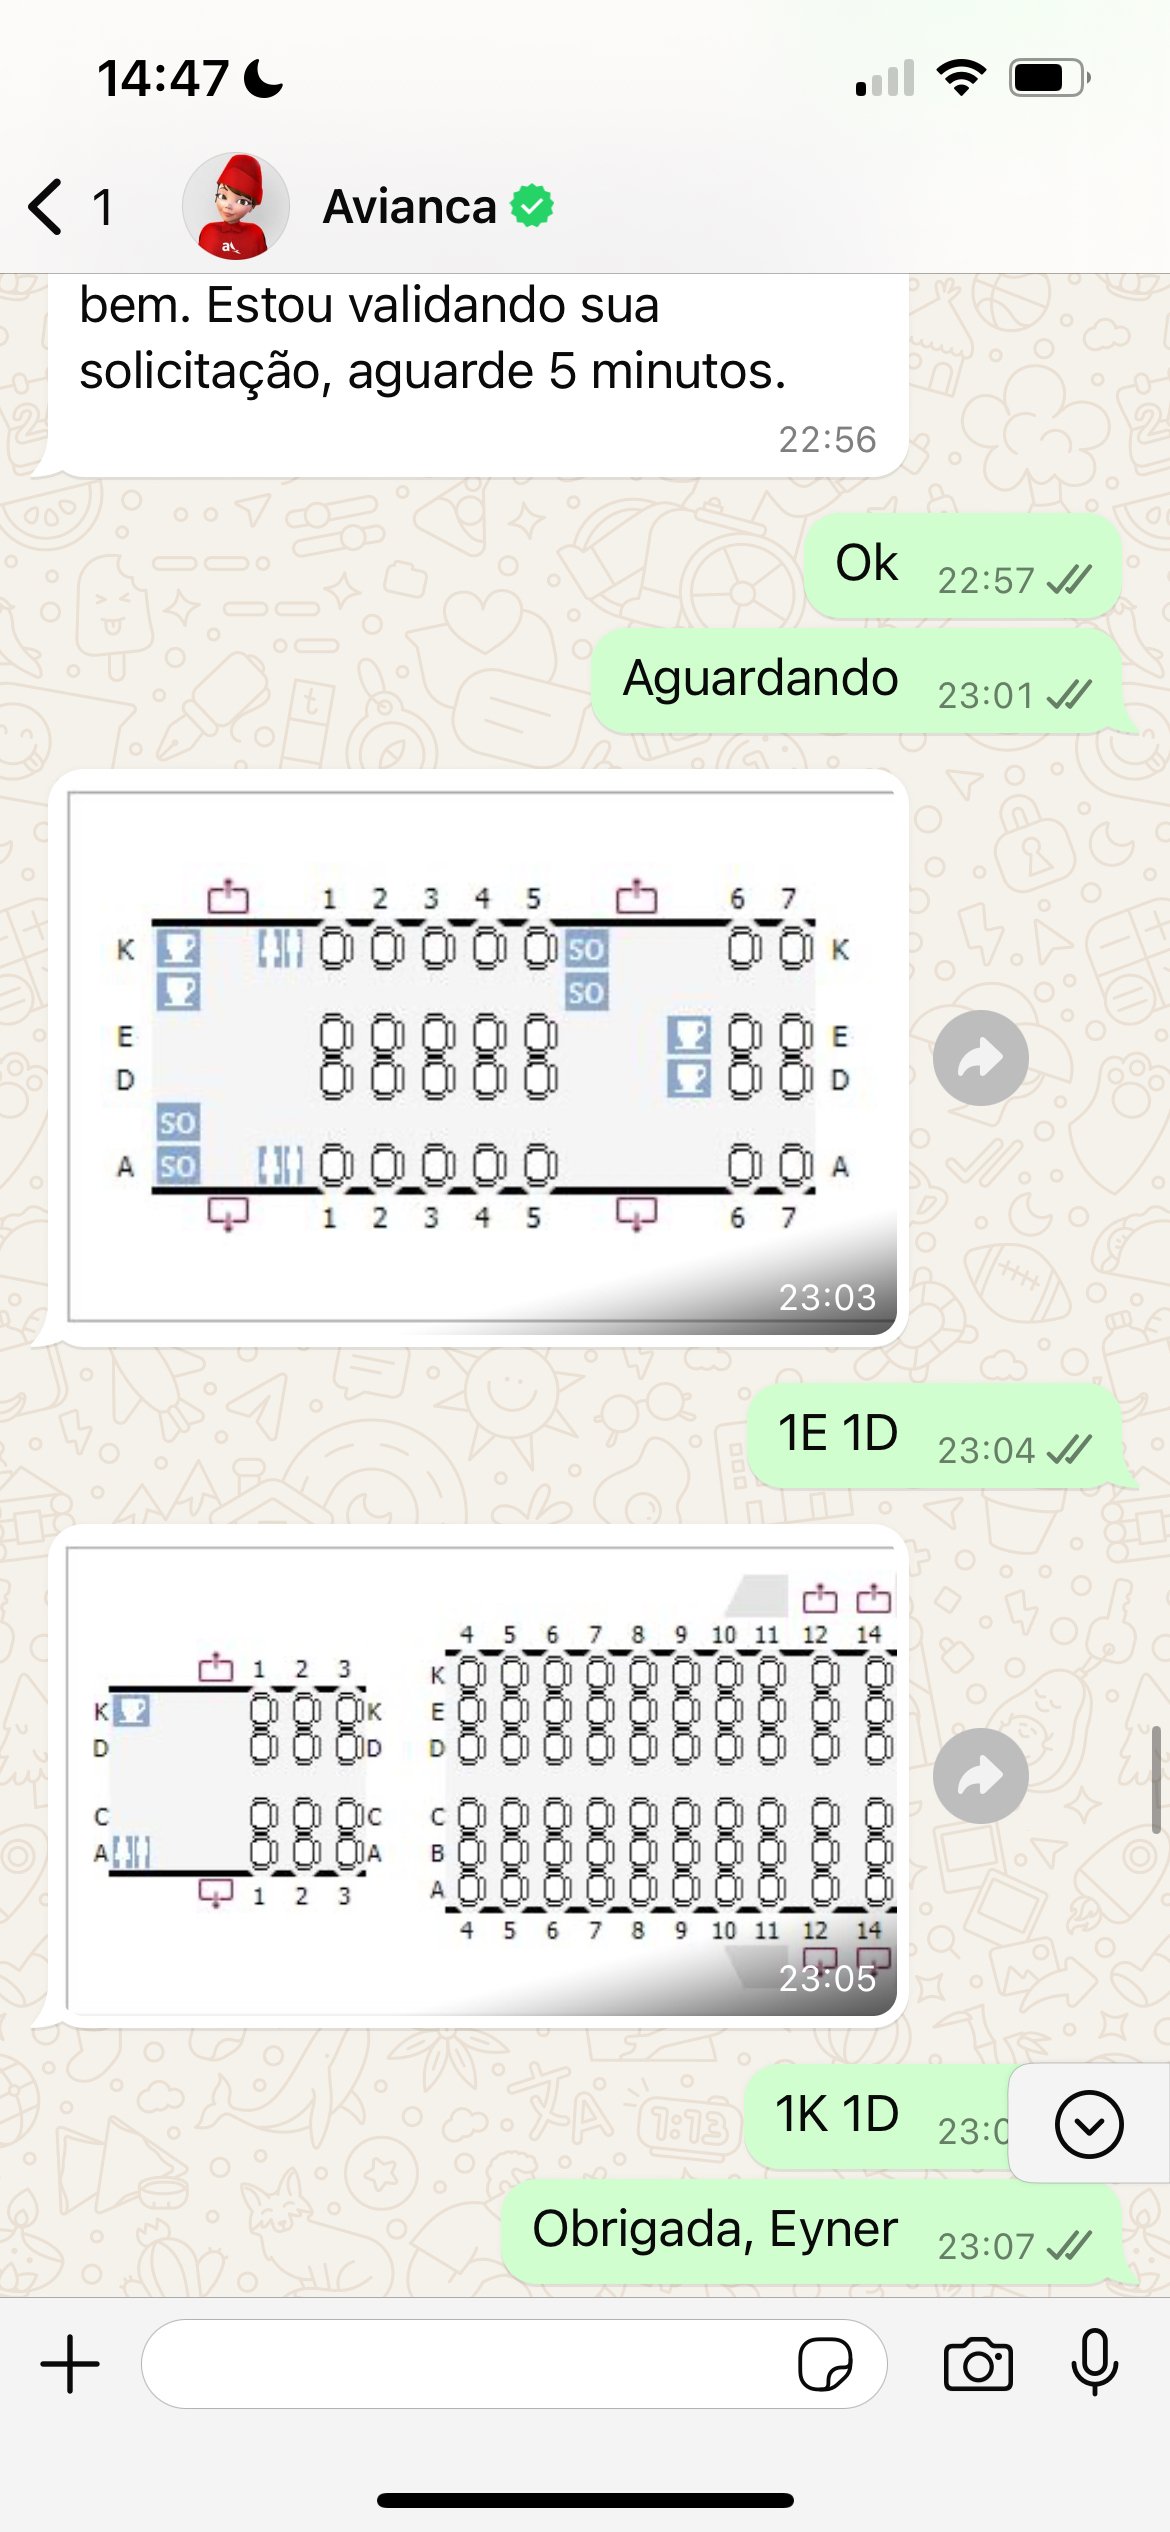Image resolution: width=1170 pixels, height=2532 pixels.
Task: Tap the microphone to record voice
Action: [1095, 2362]
